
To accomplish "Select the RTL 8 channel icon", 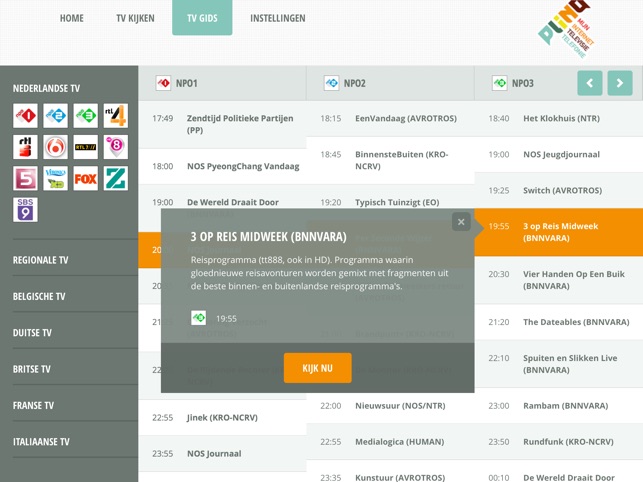I will coord(116,147).
